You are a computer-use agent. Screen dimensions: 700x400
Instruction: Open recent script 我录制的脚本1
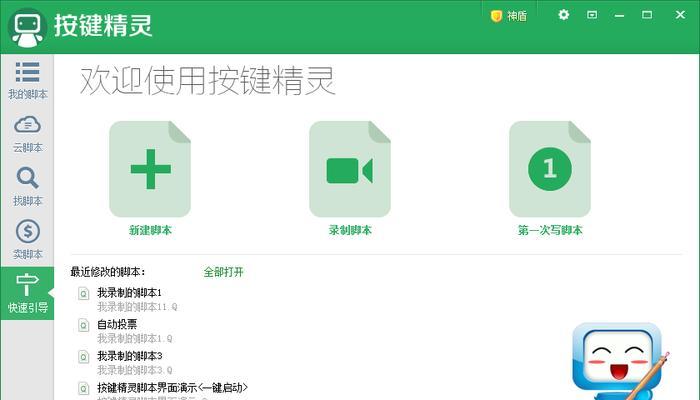point(129,293)
